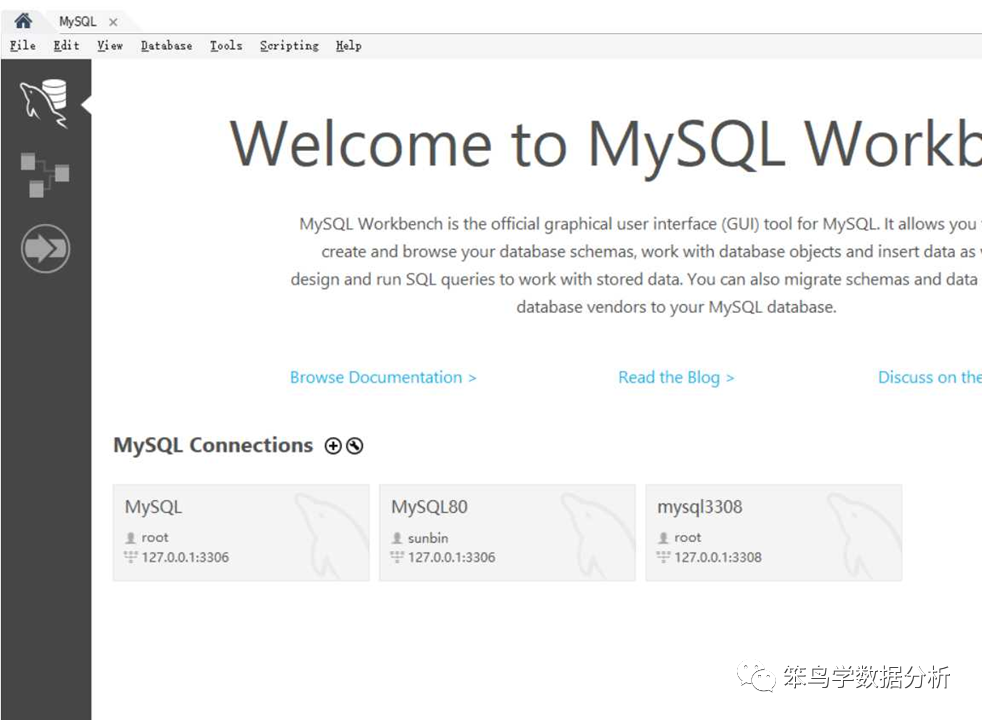Open the MySQL80 sunbin connection tile
The height and width of the screenshot is (720, 982).
coord(507,533)
